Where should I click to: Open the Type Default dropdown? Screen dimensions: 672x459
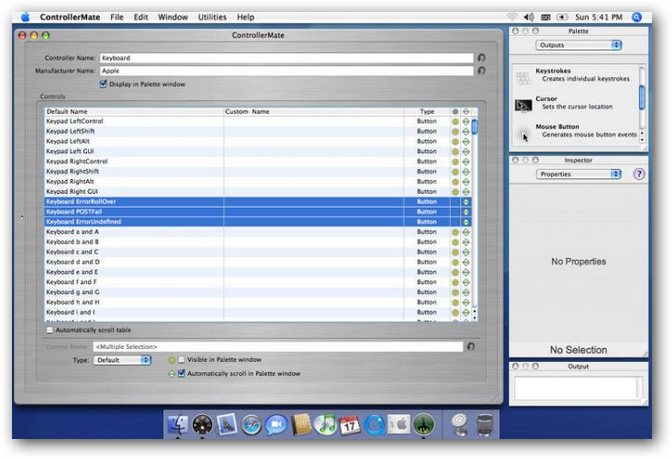pyautogui.click(x=122, y=360)
